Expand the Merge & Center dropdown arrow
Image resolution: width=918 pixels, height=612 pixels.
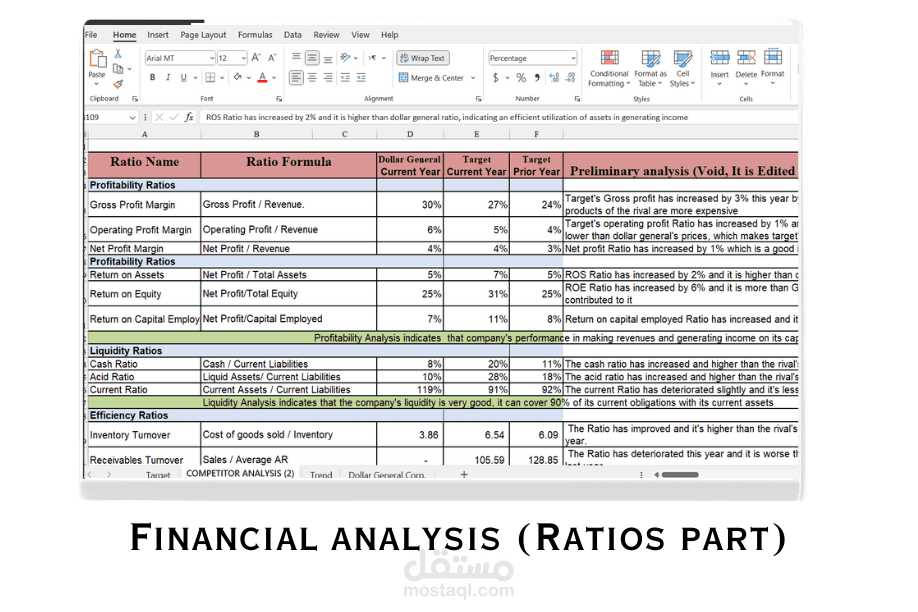[x=473, y=78]
